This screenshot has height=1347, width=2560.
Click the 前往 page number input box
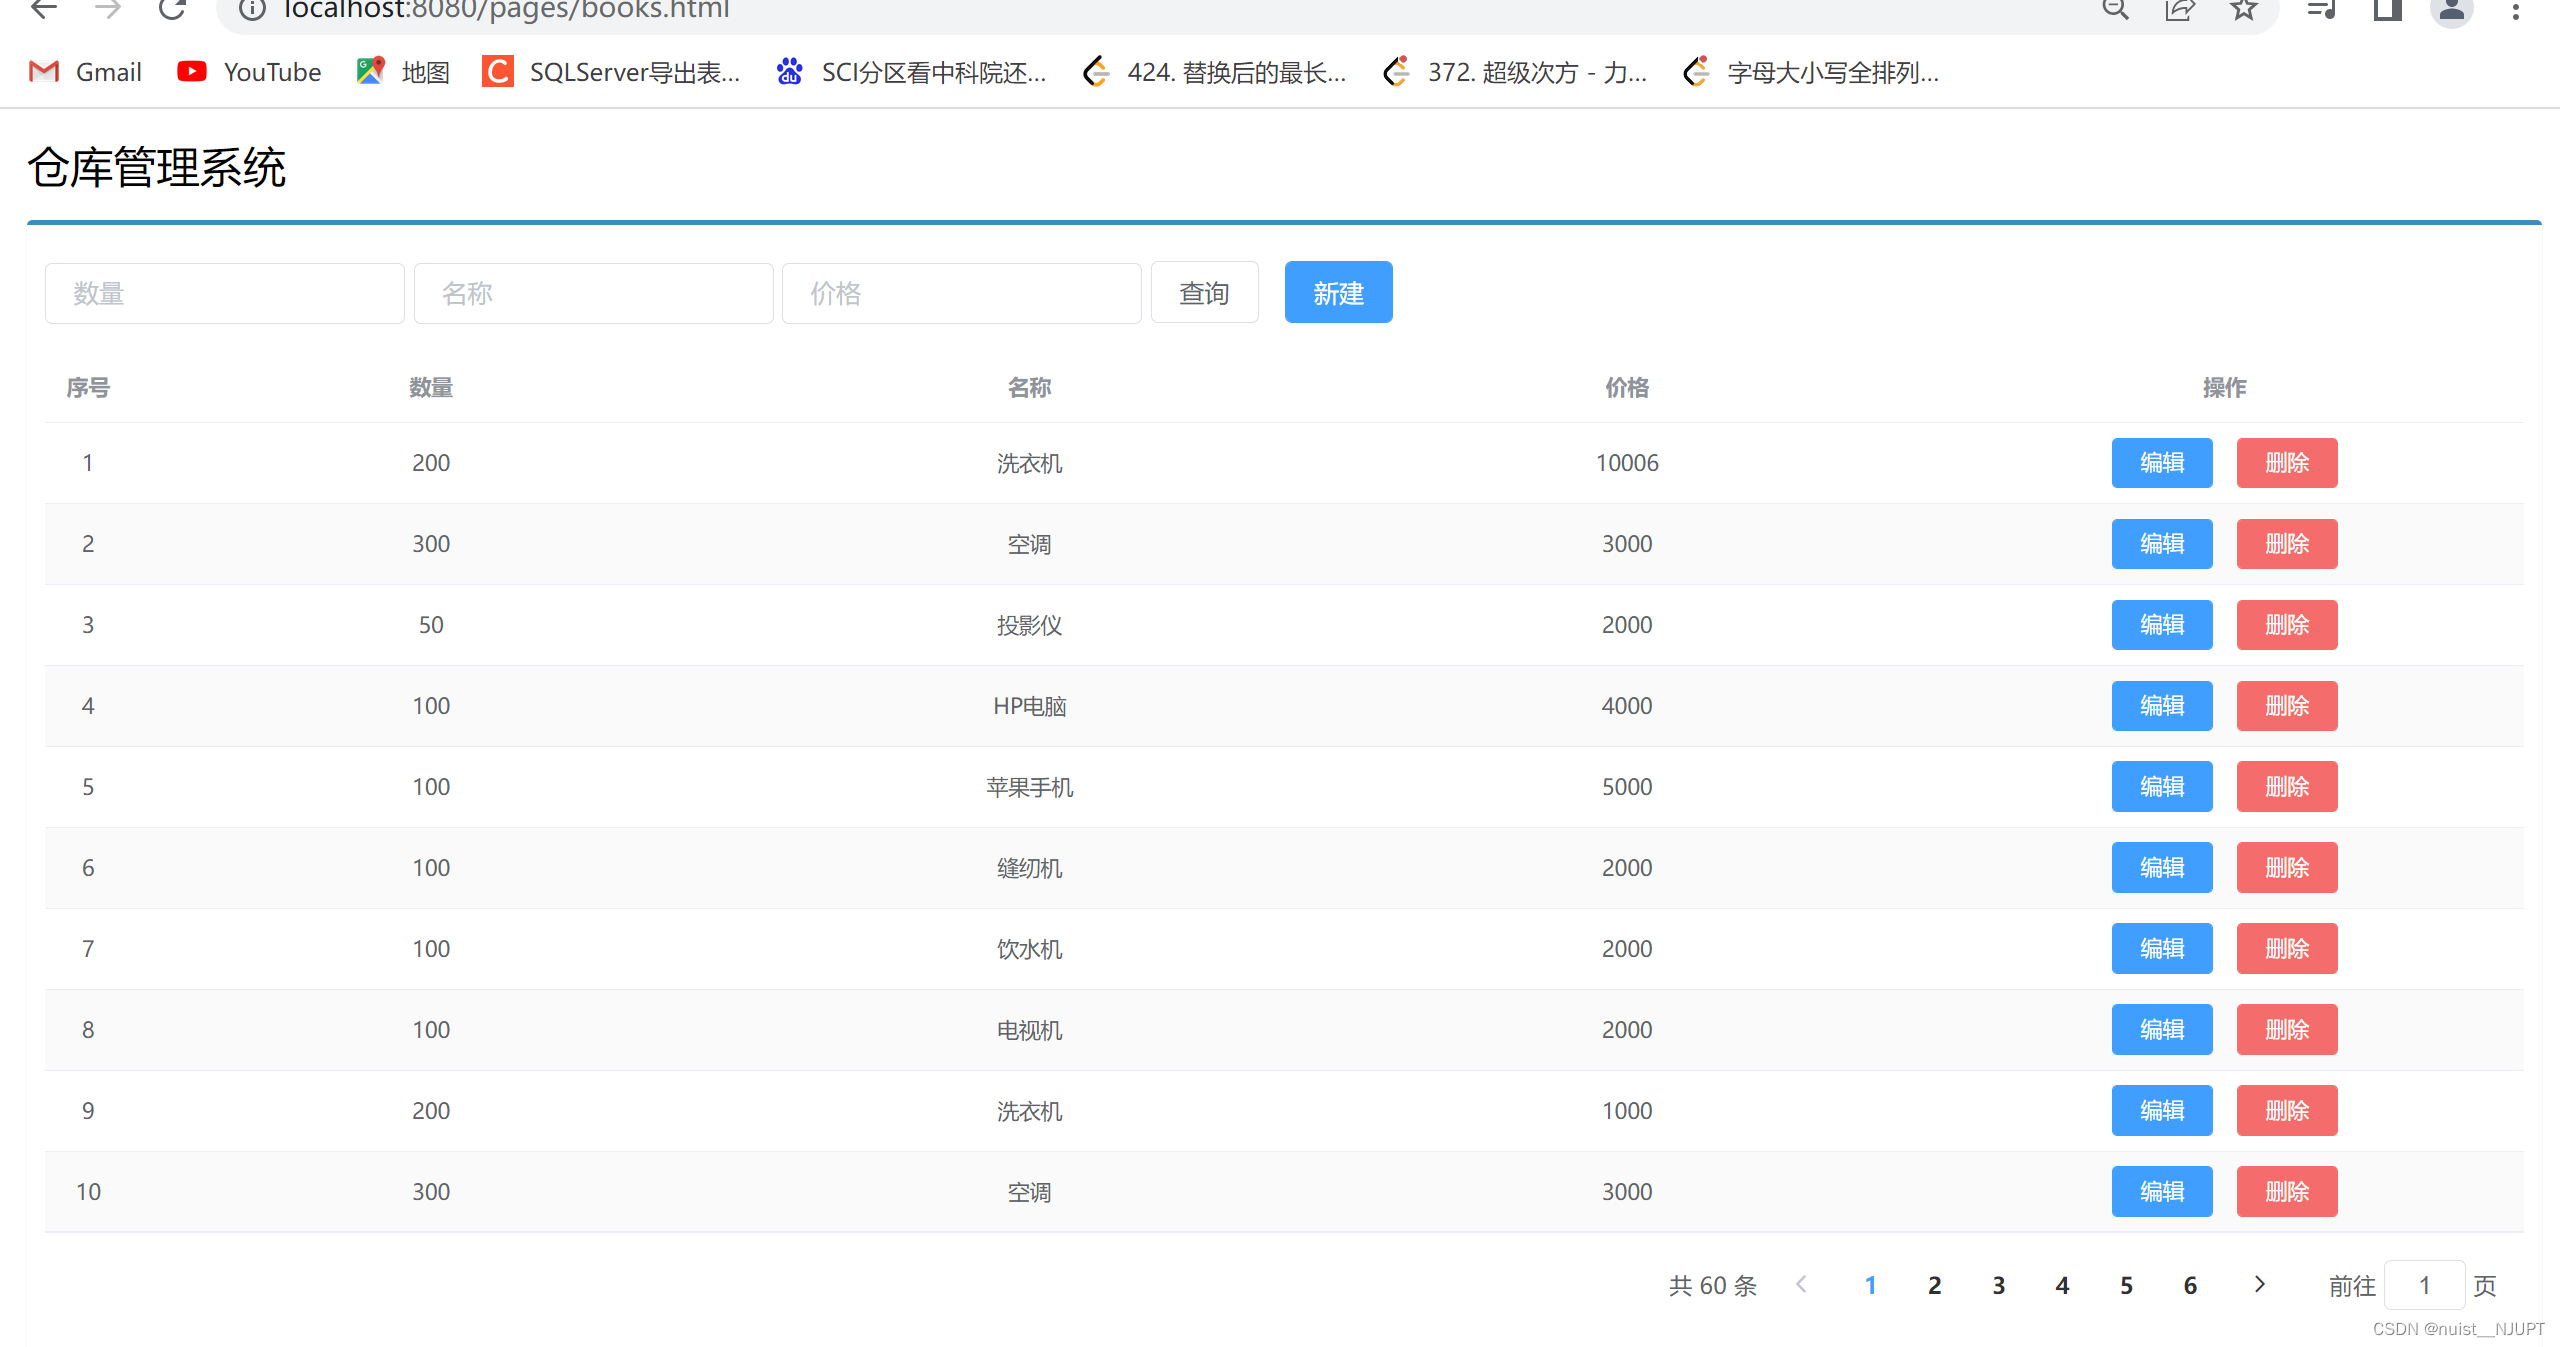2424,1285
